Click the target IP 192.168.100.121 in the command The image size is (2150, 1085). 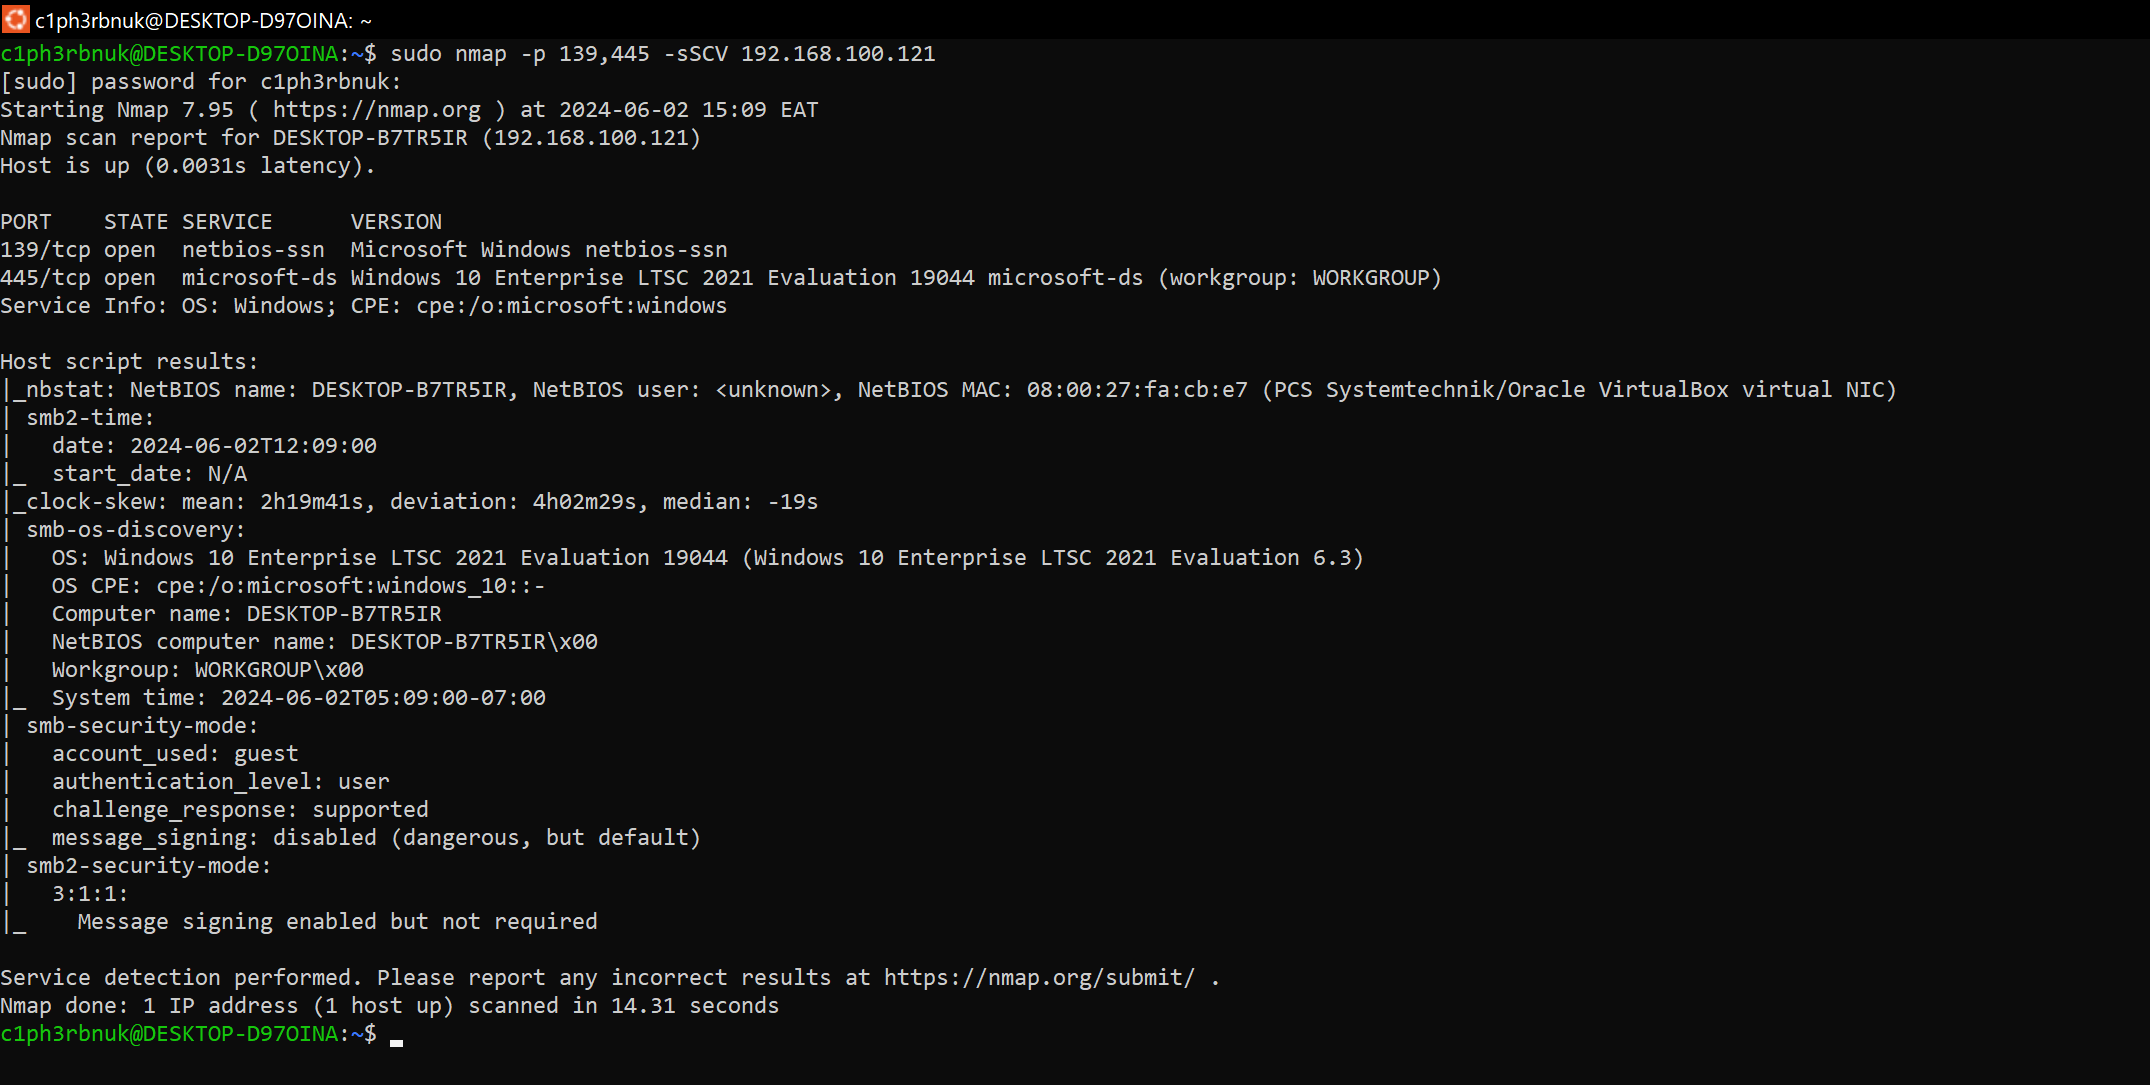[x=838, y=54]
